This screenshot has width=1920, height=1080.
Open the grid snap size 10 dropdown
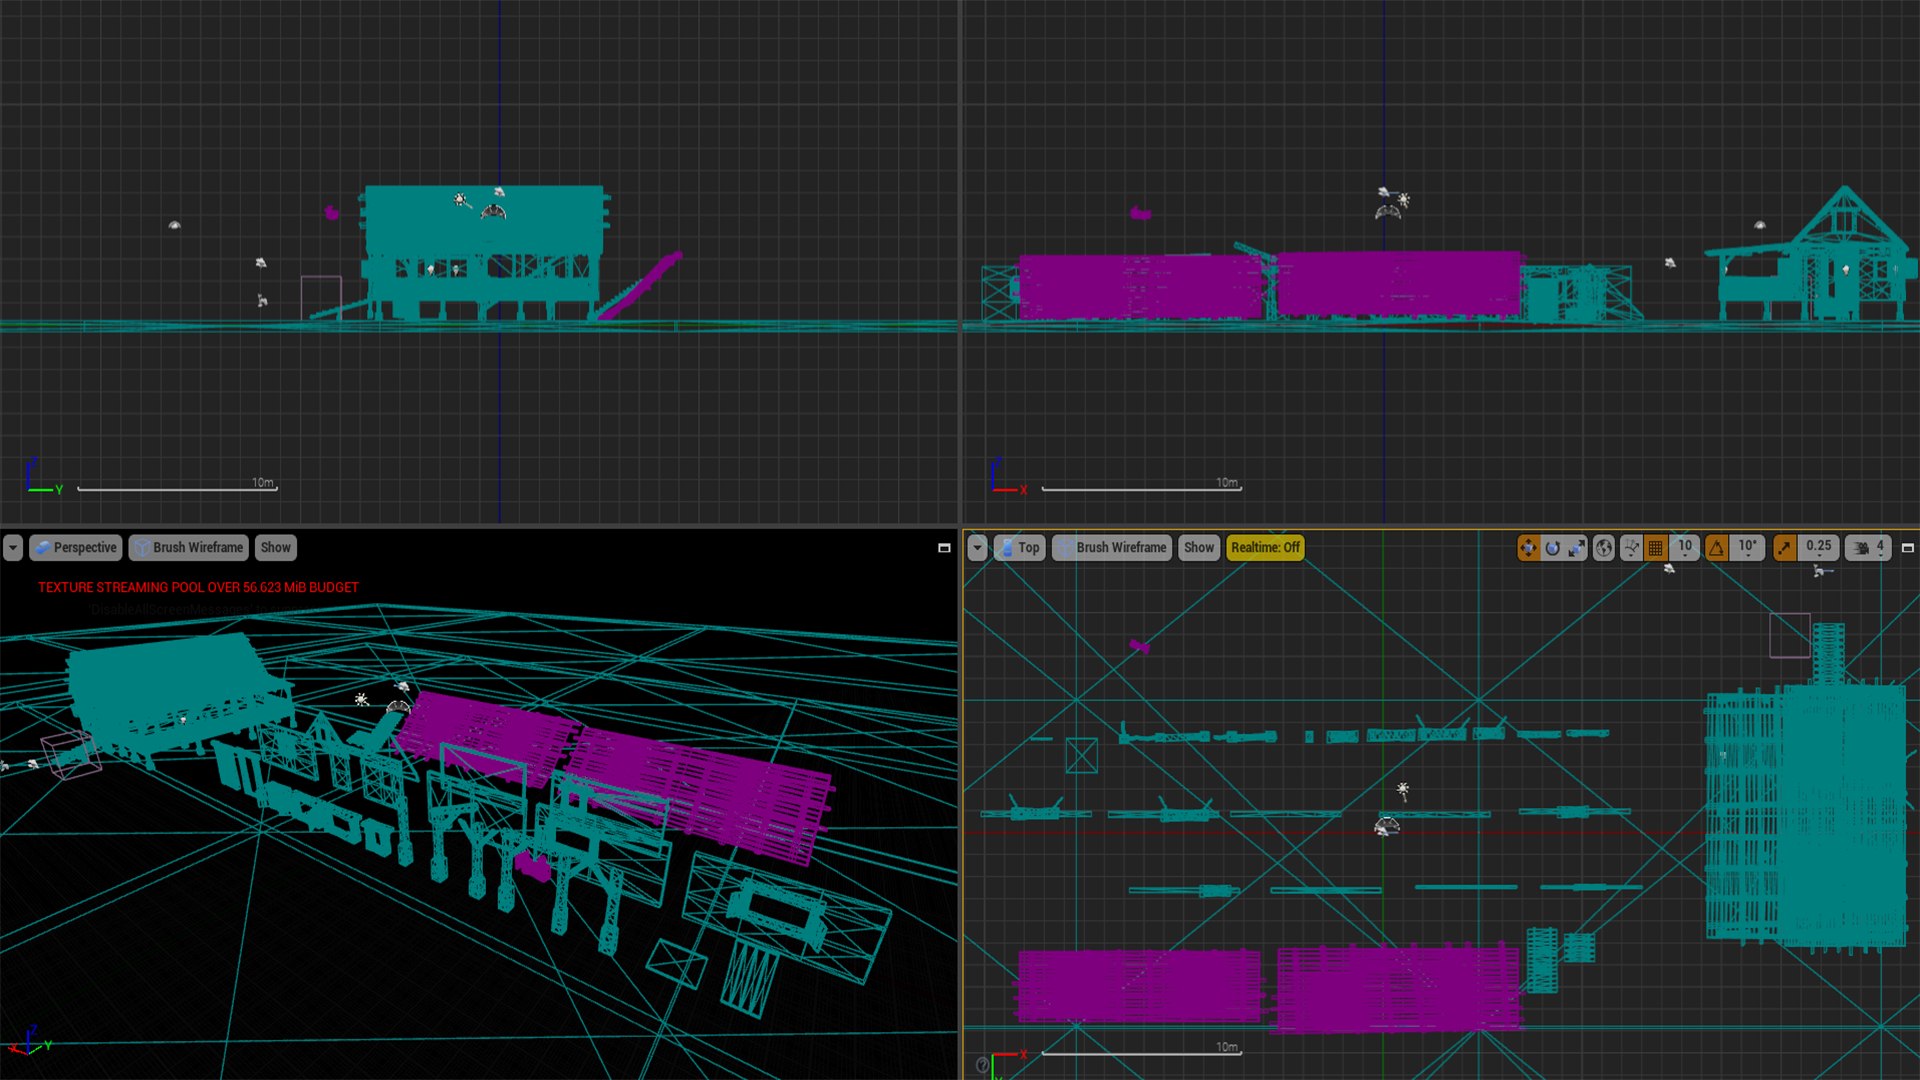click(x=1685, y=547)
